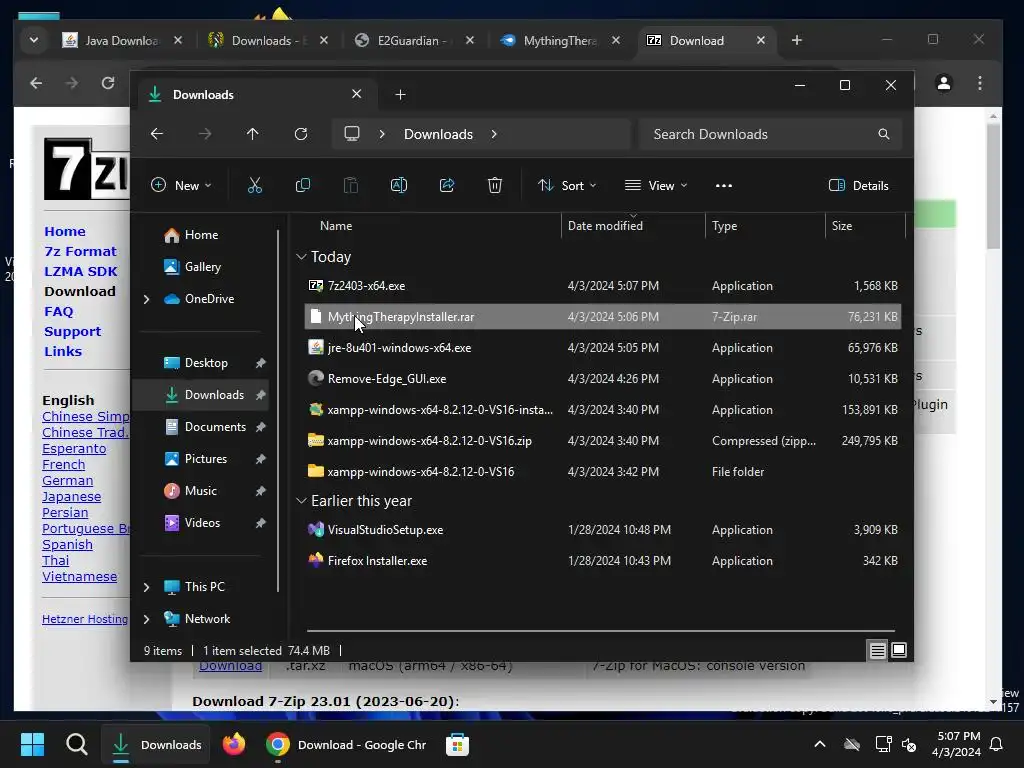Click the Hetzner Hosting link
1024x768 pixels.
coord(85,619)
